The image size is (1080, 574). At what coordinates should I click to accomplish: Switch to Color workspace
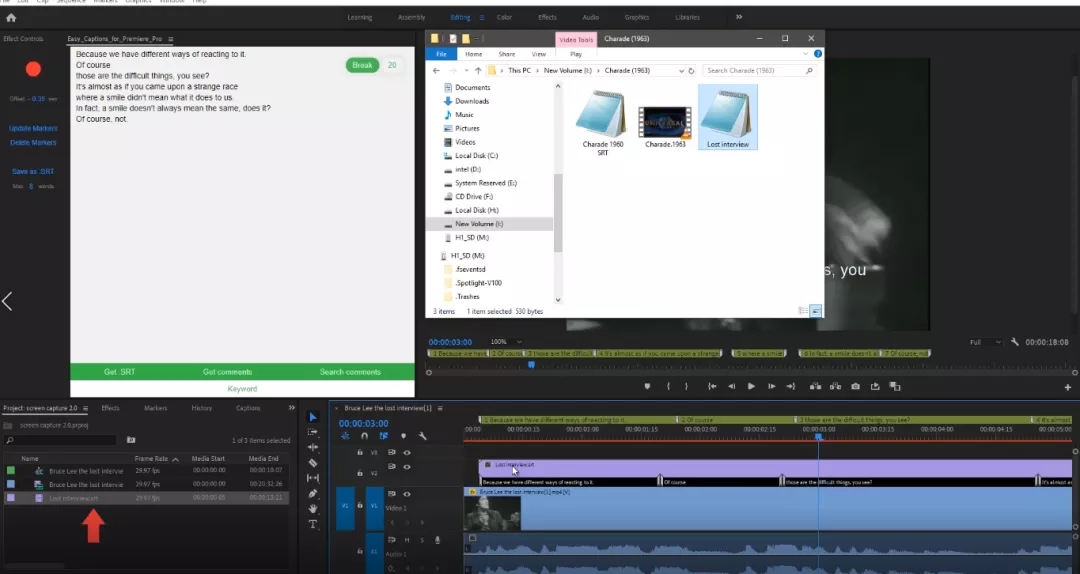504,17
